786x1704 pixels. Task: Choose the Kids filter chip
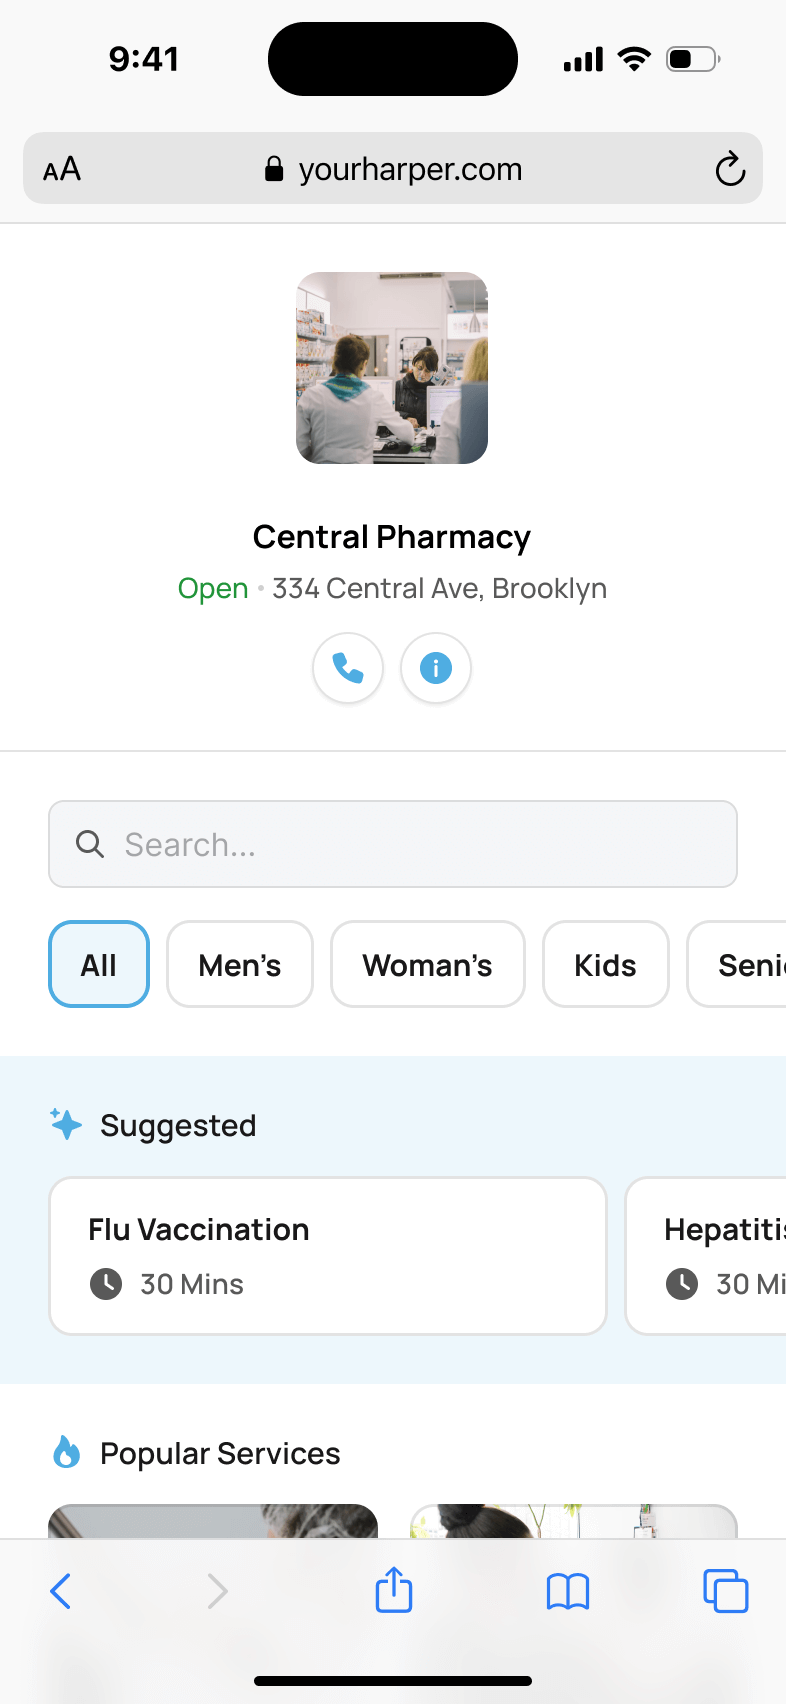(605, 964)
